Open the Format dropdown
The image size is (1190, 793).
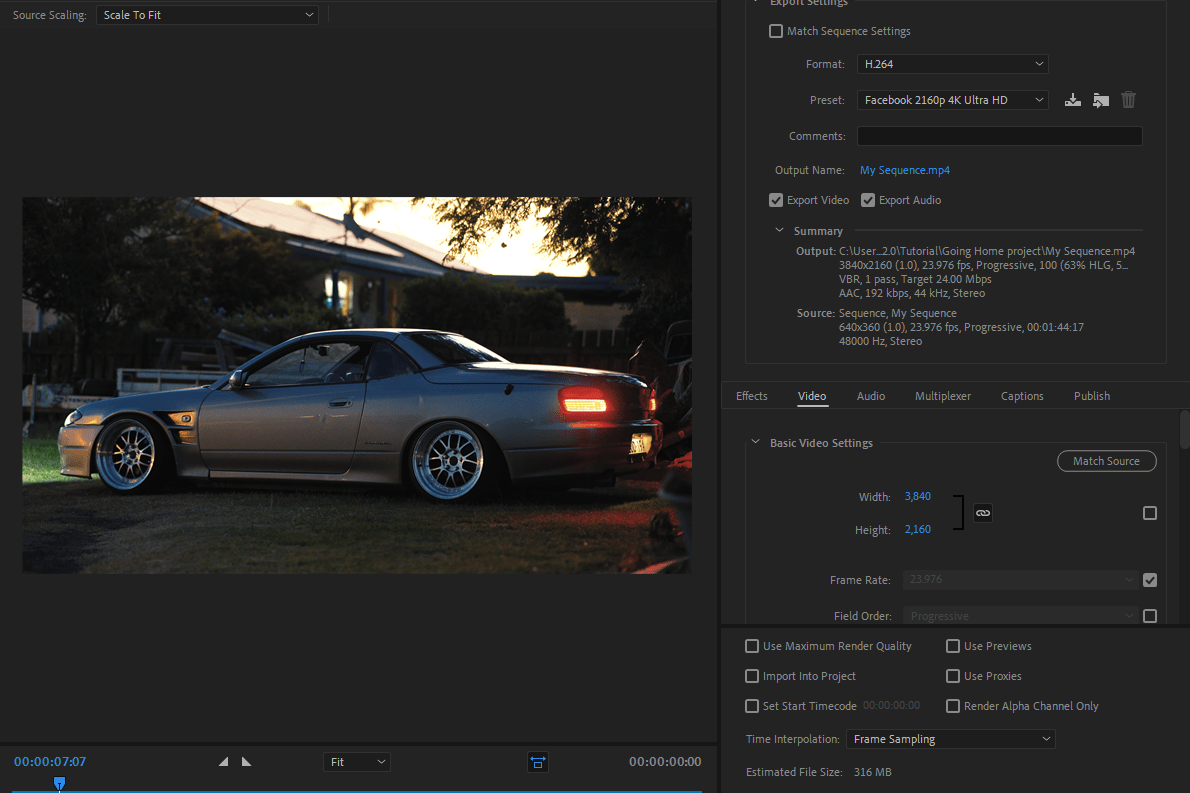pos(952,64)
